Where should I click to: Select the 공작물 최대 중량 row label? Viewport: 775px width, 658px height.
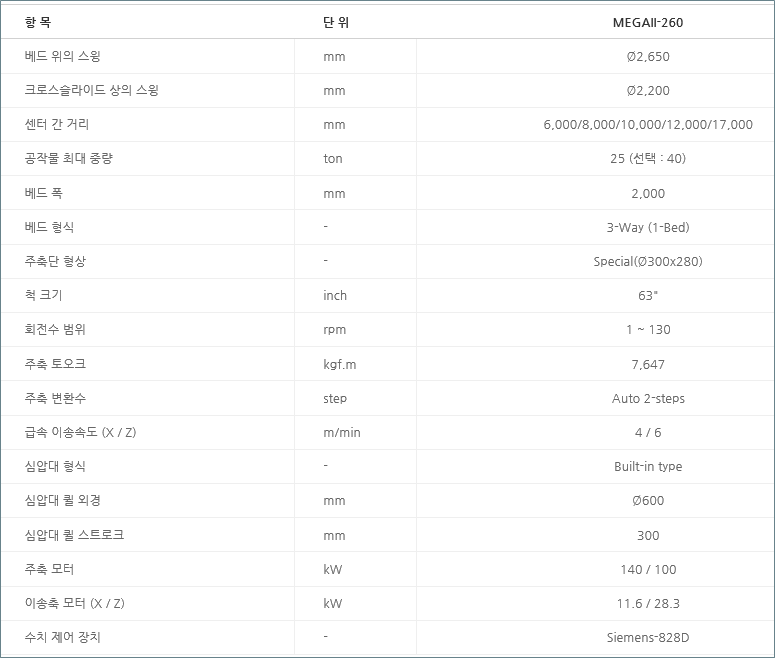(x=69, y=159)
